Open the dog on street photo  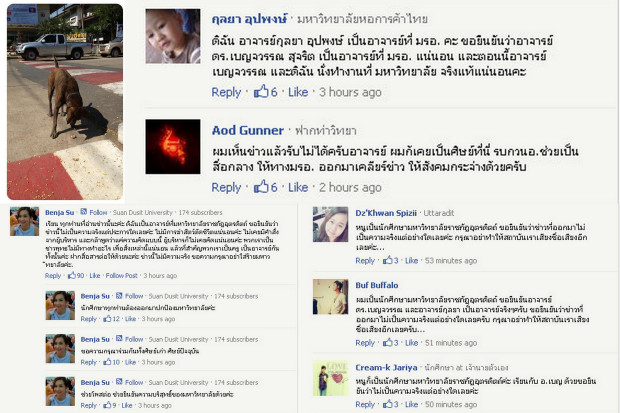pos(65,102)
